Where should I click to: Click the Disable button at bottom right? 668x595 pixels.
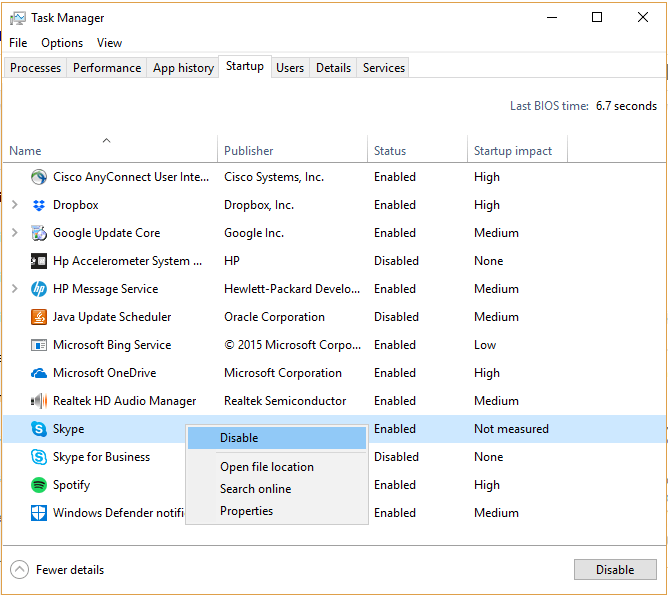coord(615,569)
